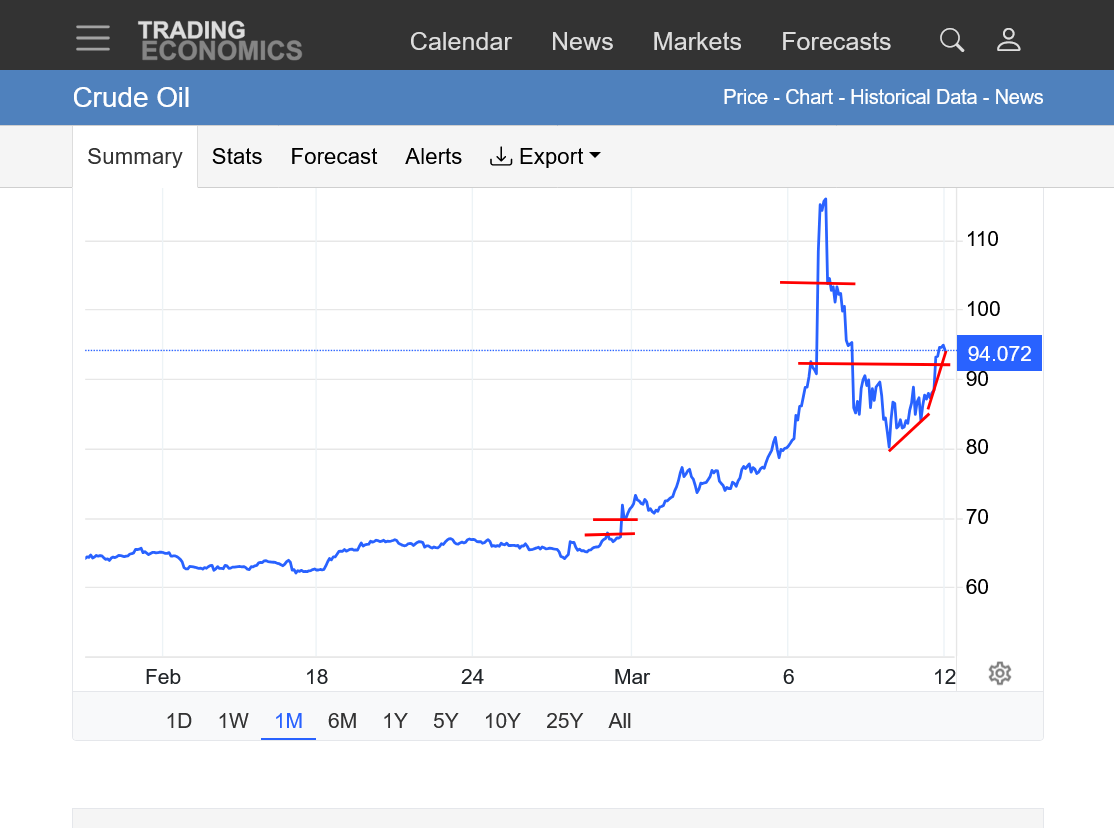1114x828 pixels.
Task: Select the 1D time range
Action: [179, 721]
